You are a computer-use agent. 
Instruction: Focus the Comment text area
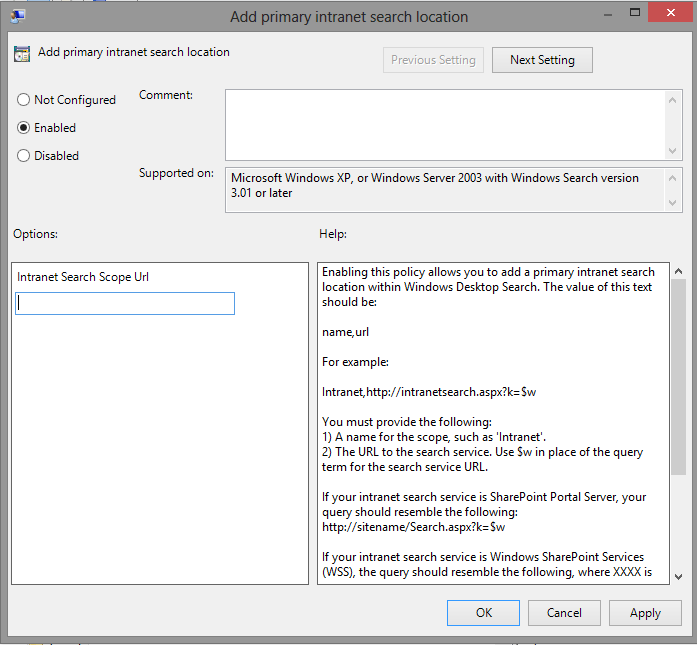(x=445, y=125)
